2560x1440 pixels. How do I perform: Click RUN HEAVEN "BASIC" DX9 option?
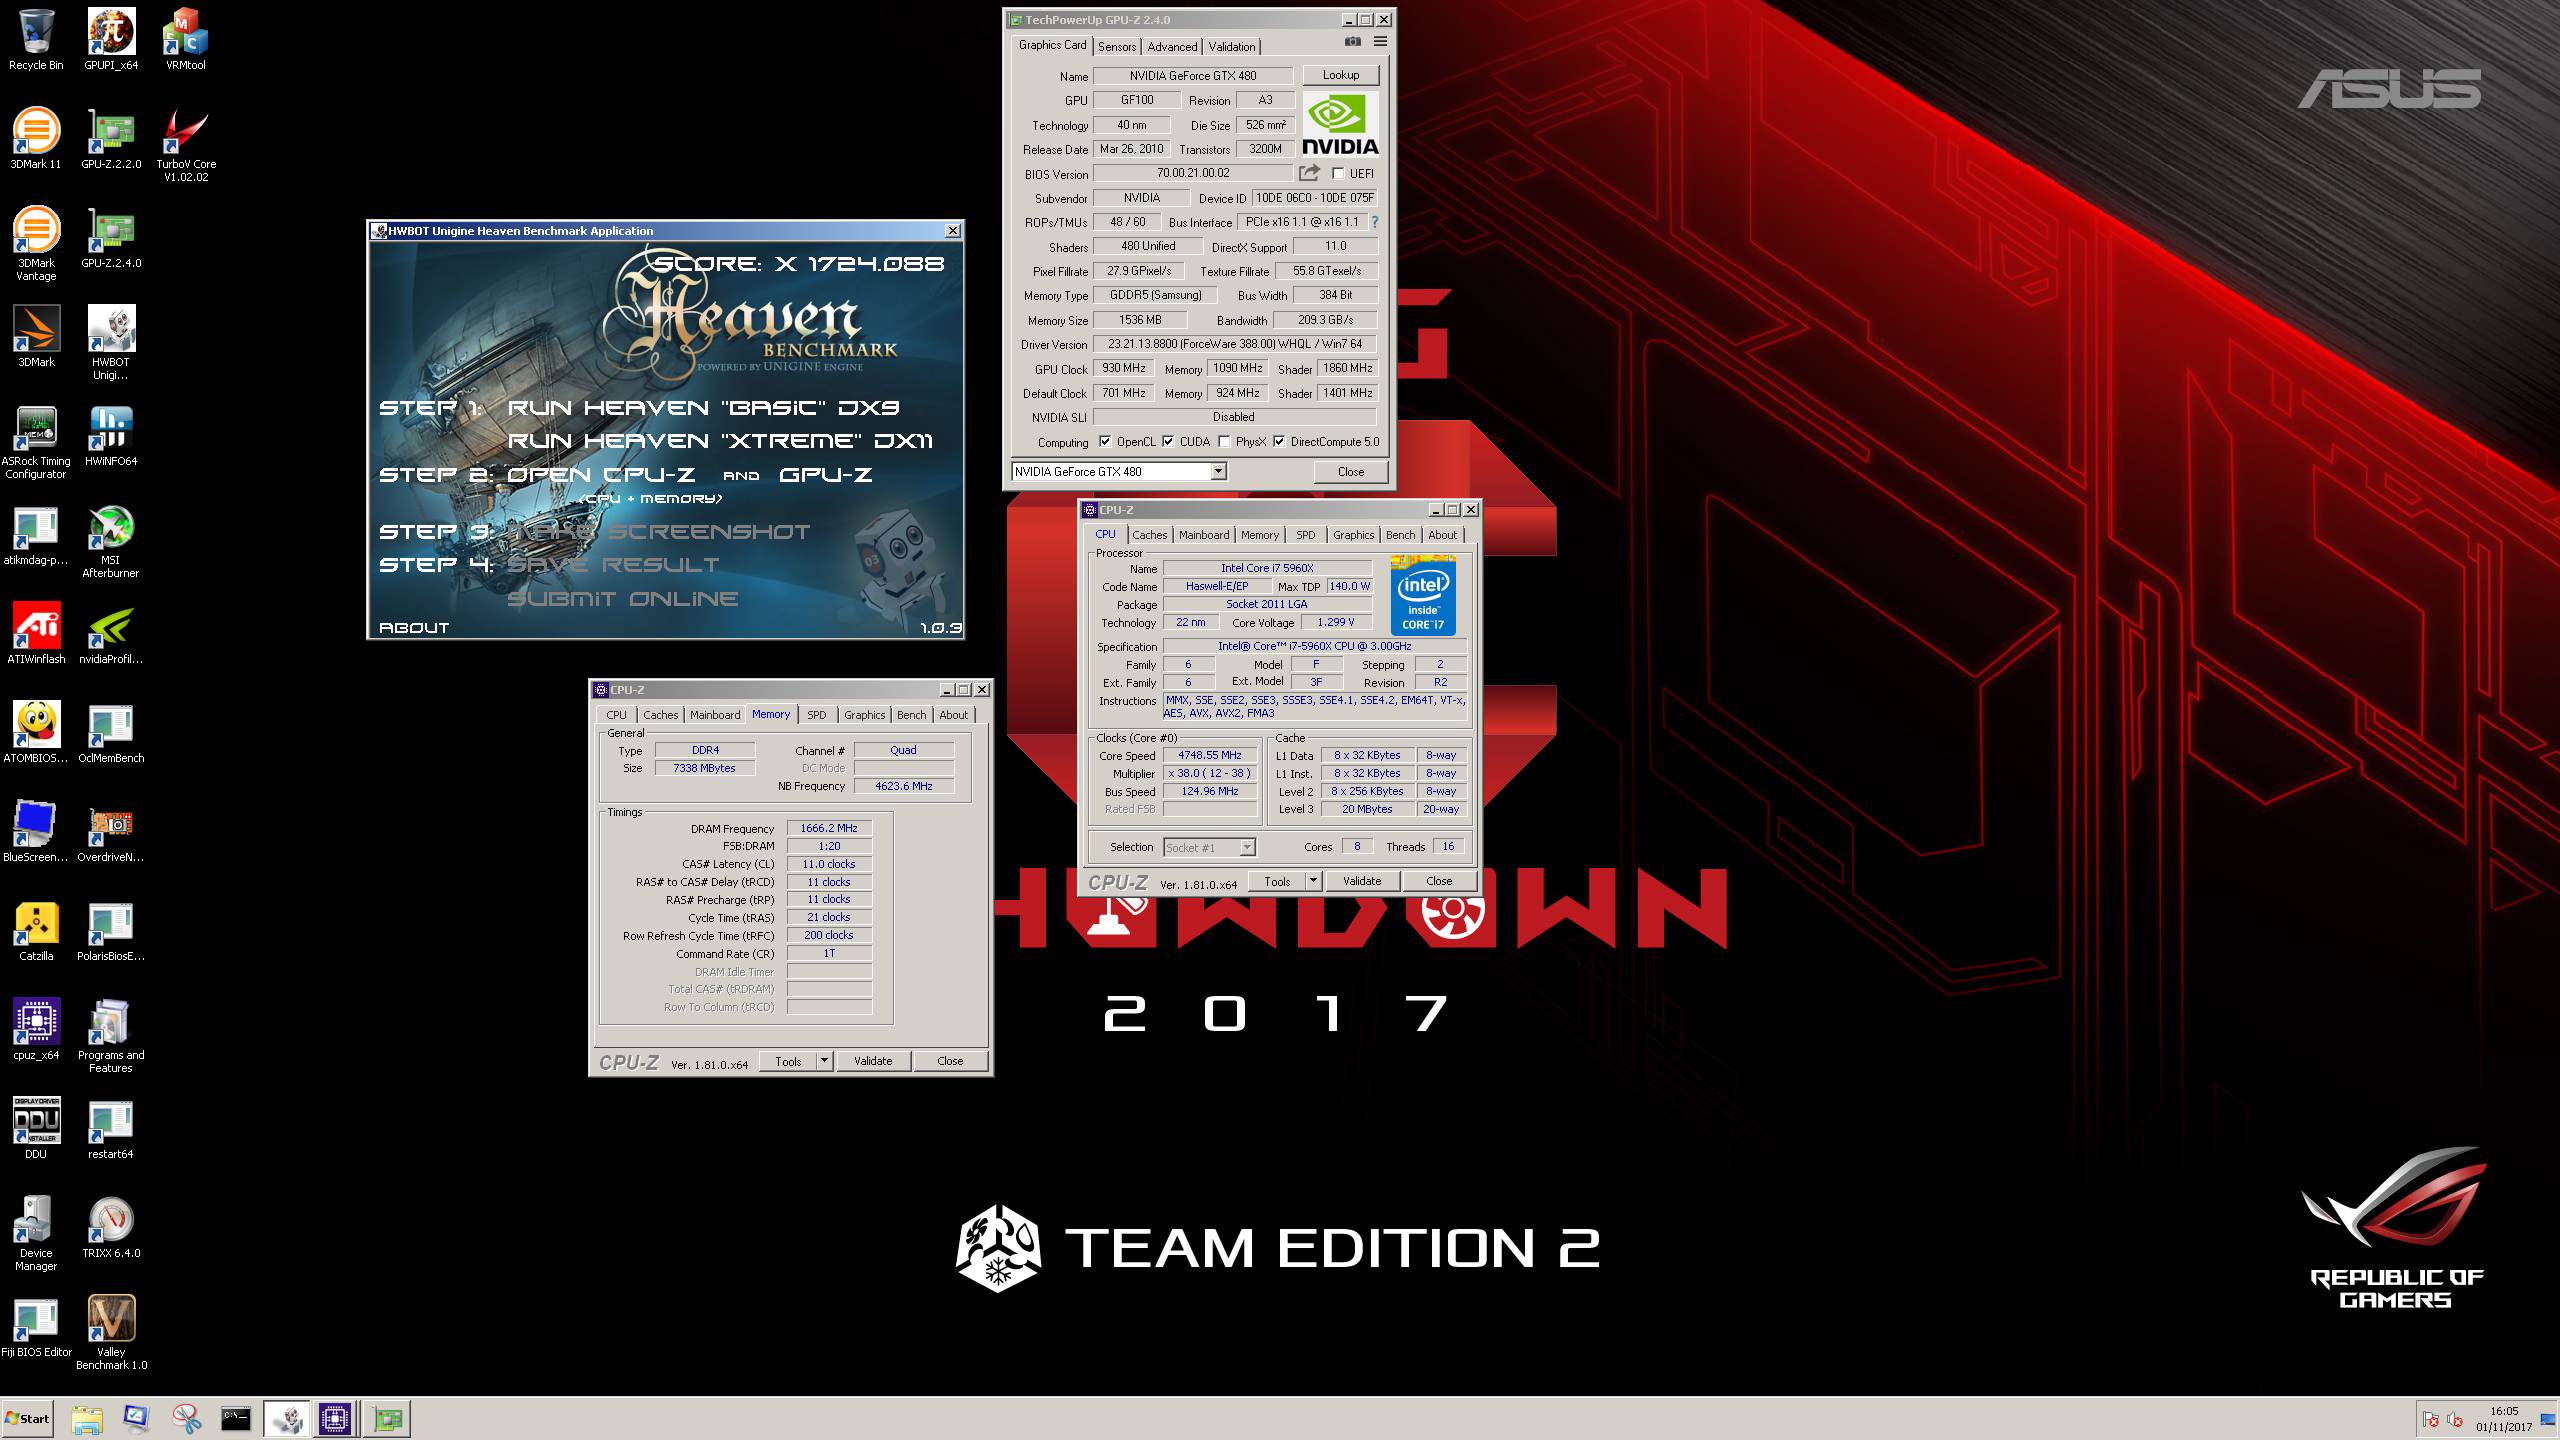click(703, 408)
